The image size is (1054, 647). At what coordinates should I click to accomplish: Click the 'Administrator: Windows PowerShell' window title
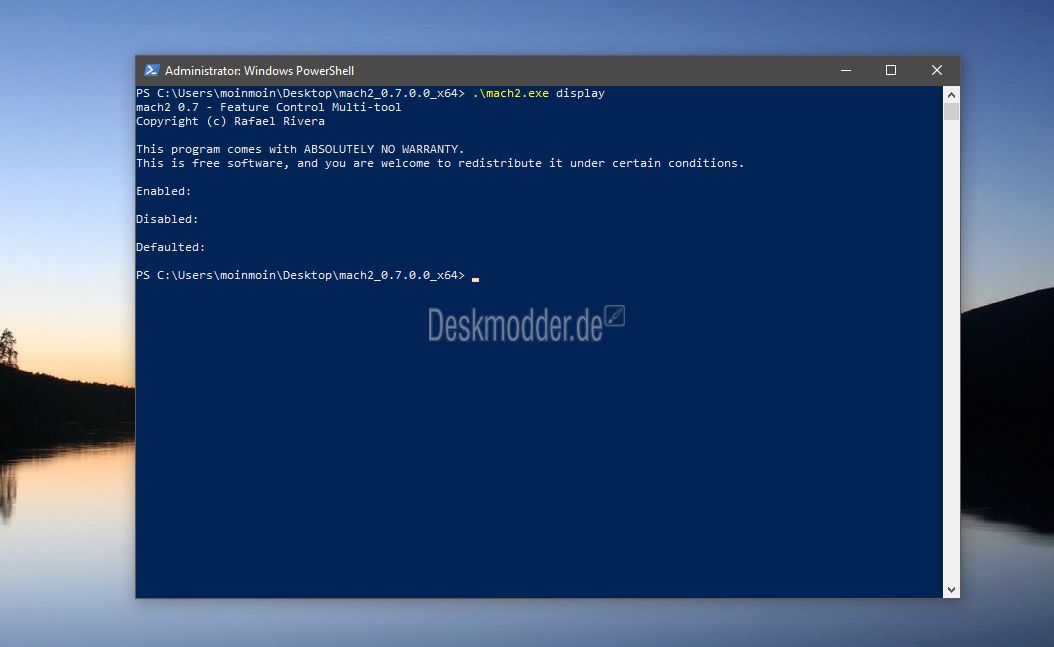click(x=259, y=71)
